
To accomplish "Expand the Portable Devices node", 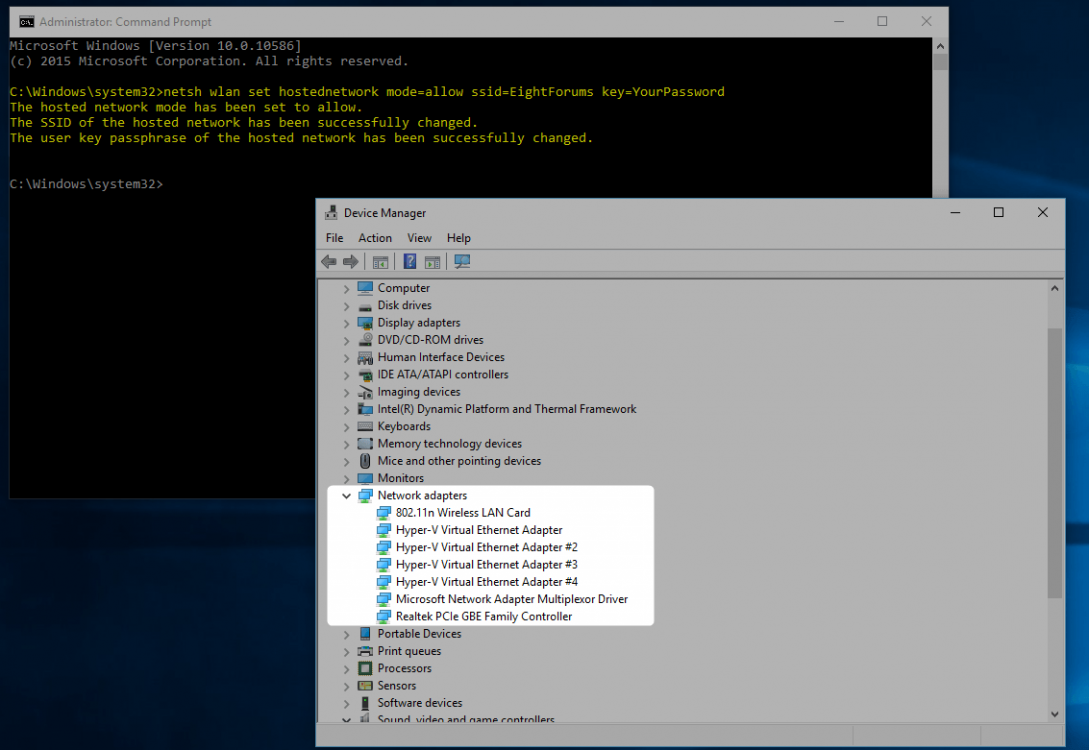I will coord(346,633).
